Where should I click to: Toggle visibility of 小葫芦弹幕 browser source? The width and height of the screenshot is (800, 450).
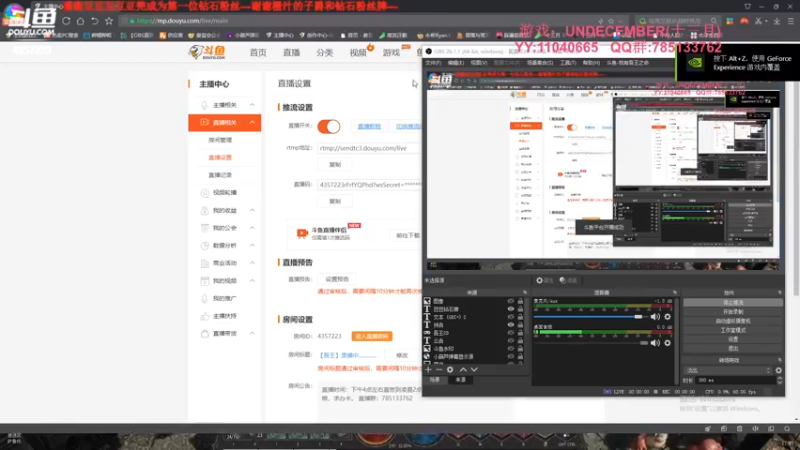click(x=511, y=357)
